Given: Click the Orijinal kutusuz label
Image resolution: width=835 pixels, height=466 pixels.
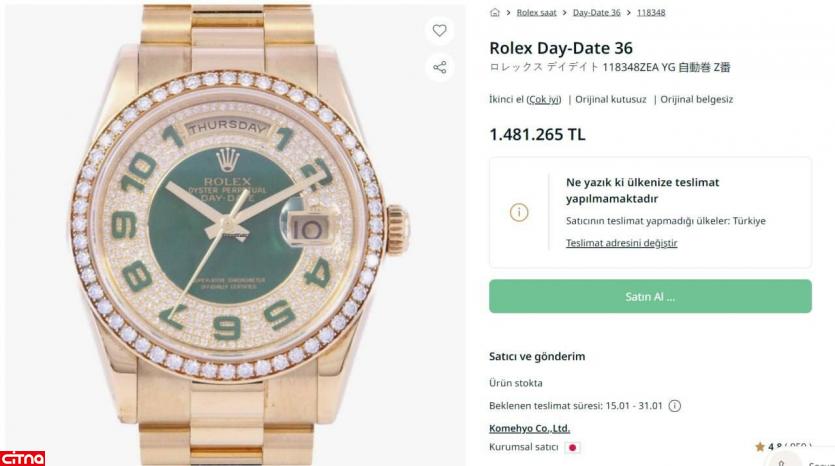Looking at the screenshot, I should (612, 100).
